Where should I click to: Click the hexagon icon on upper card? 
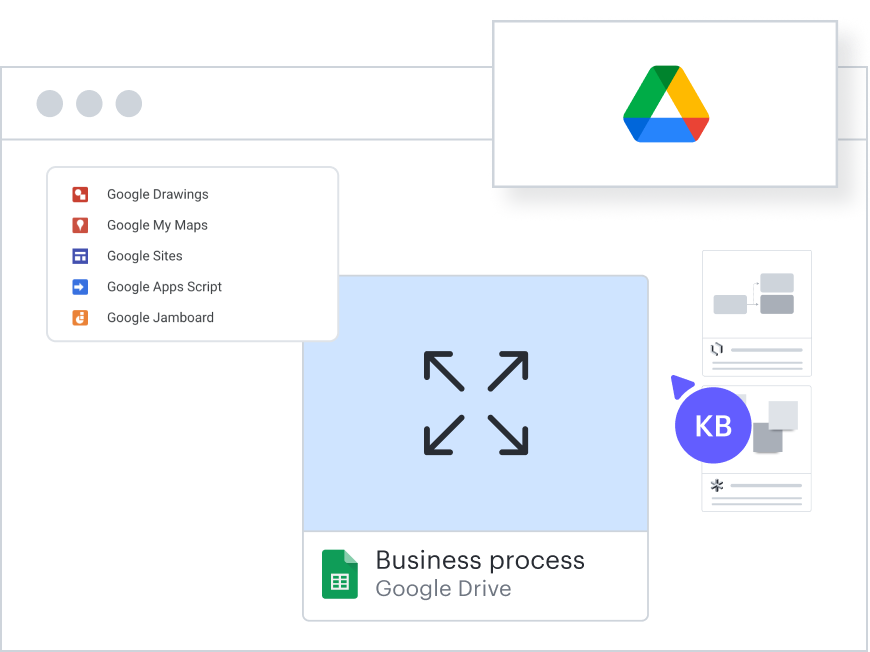click(717, 349)
